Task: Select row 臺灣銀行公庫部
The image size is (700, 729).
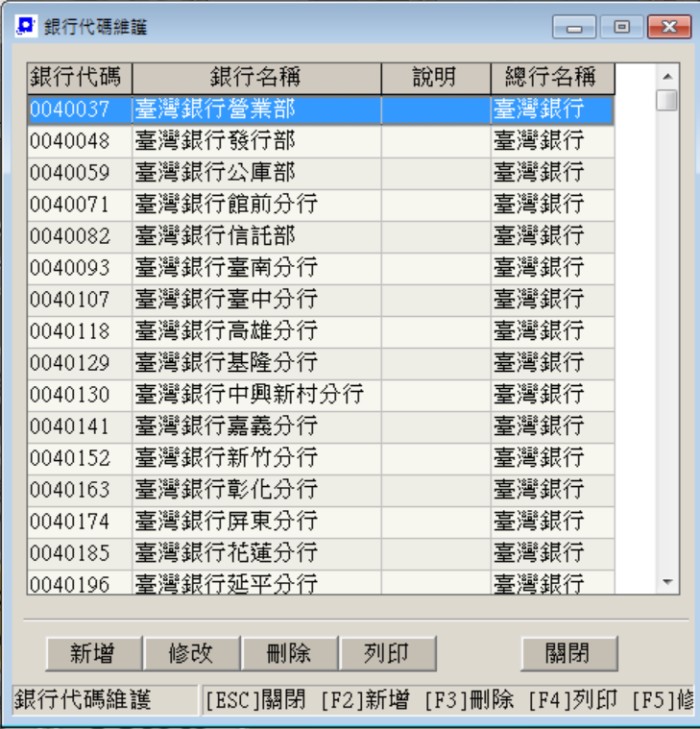Action: point(321,173)
